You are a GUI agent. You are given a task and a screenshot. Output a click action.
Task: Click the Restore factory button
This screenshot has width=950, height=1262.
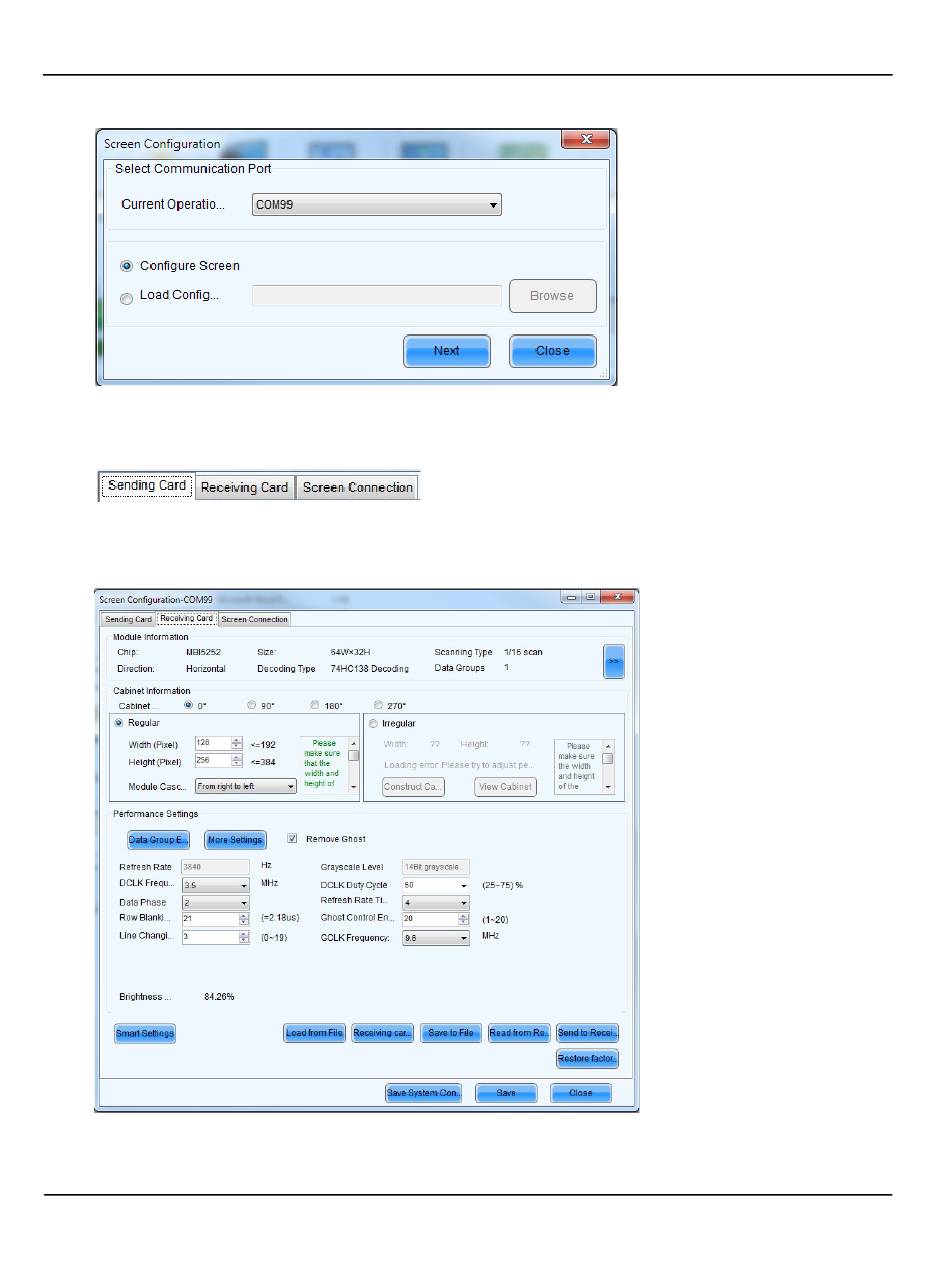pos(587,1058)
